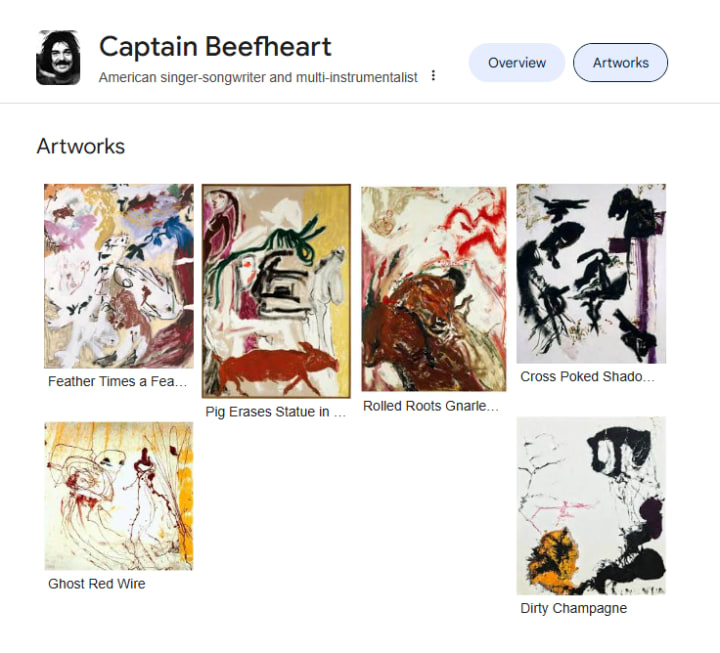
Task: Open the Feather Times a Feather painting thumbnail
Action: pos(119,276)
